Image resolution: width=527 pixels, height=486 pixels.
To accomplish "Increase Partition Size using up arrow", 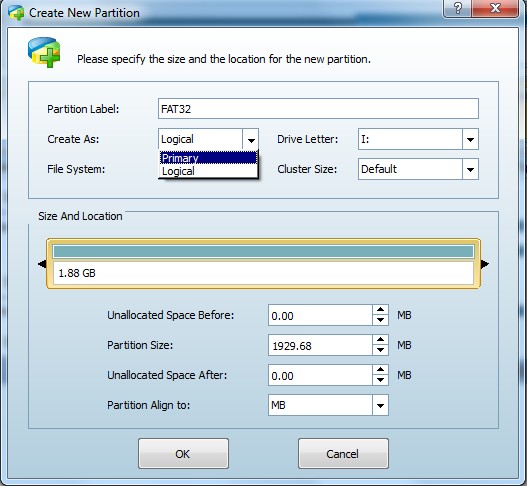I will click(380, 340).
